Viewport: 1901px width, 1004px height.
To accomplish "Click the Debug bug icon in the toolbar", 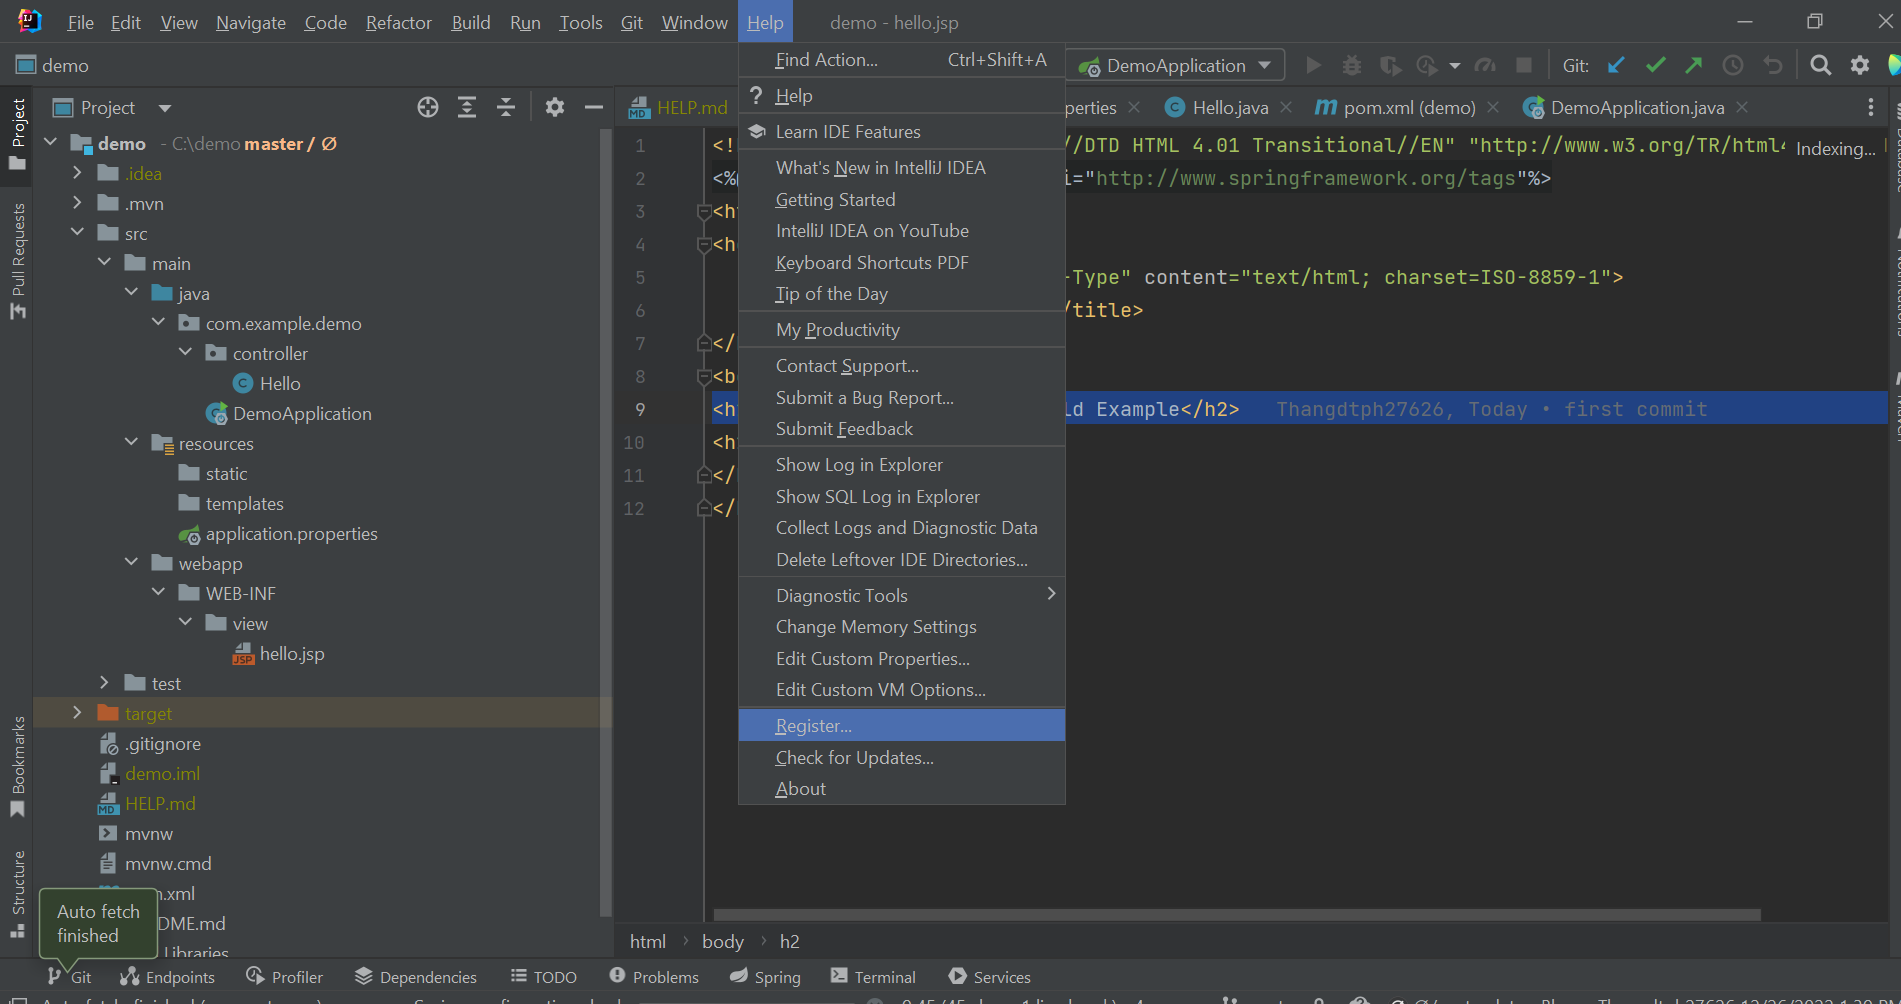I will (1351, 65).
